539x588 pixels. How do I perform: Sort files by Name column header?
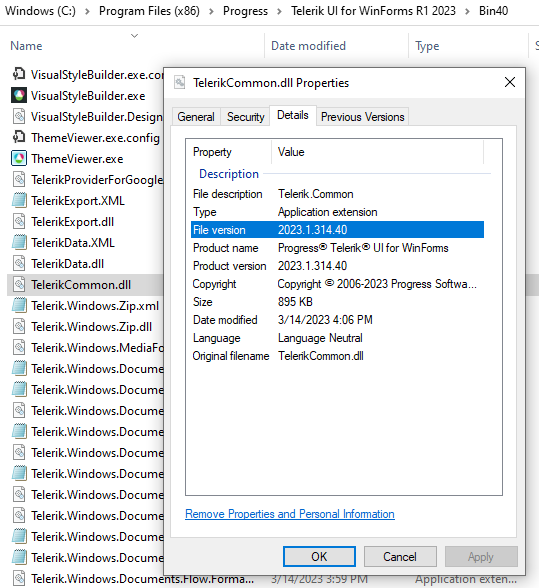tap(26, 46)
